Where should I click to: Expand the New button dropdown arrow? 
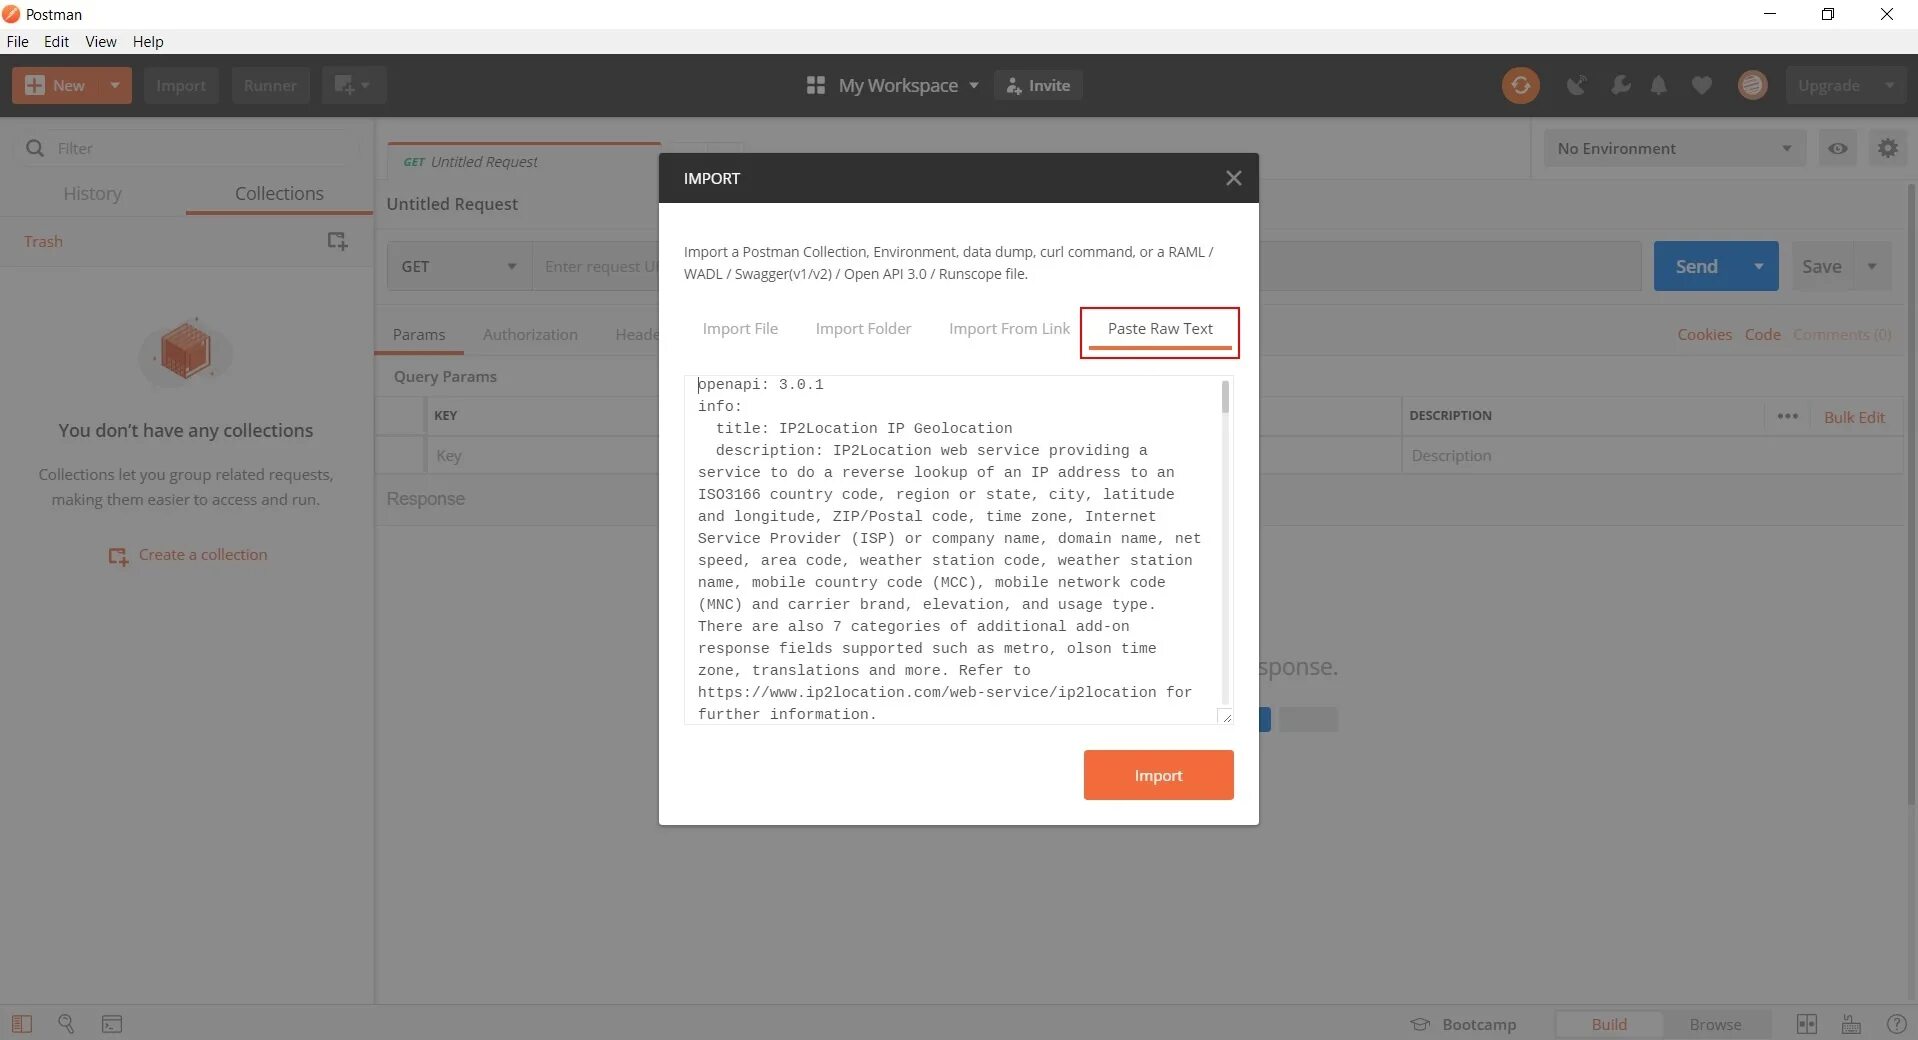(x=115, y=85)
